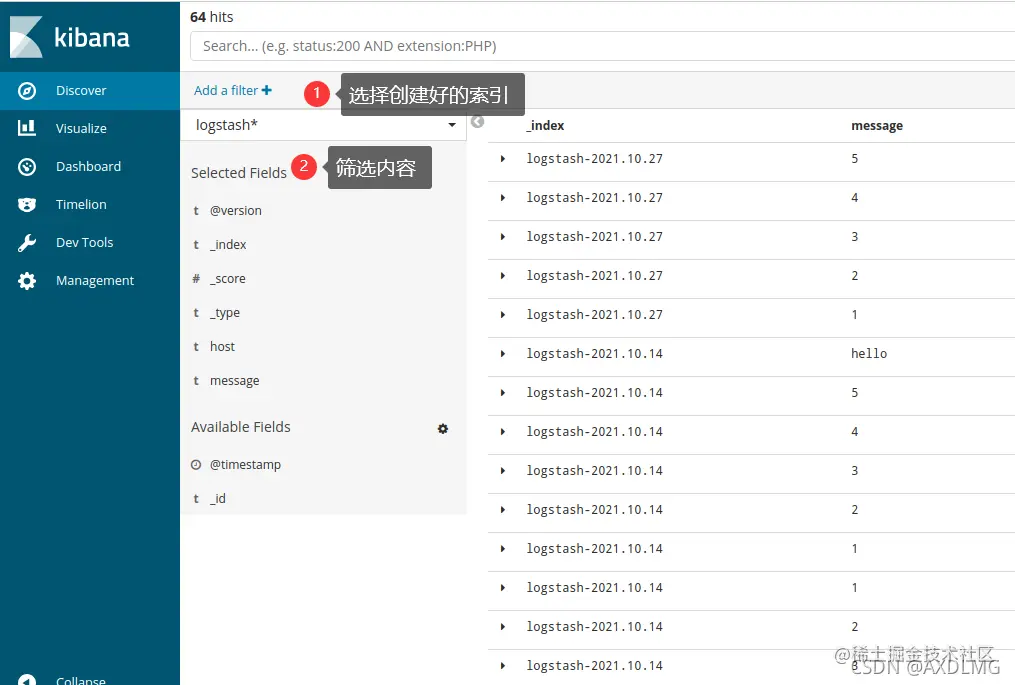This screenshot has width=1015, height=685.
Task: Open the Dev Tools wrench icon
Action: [x=27, y=243]
